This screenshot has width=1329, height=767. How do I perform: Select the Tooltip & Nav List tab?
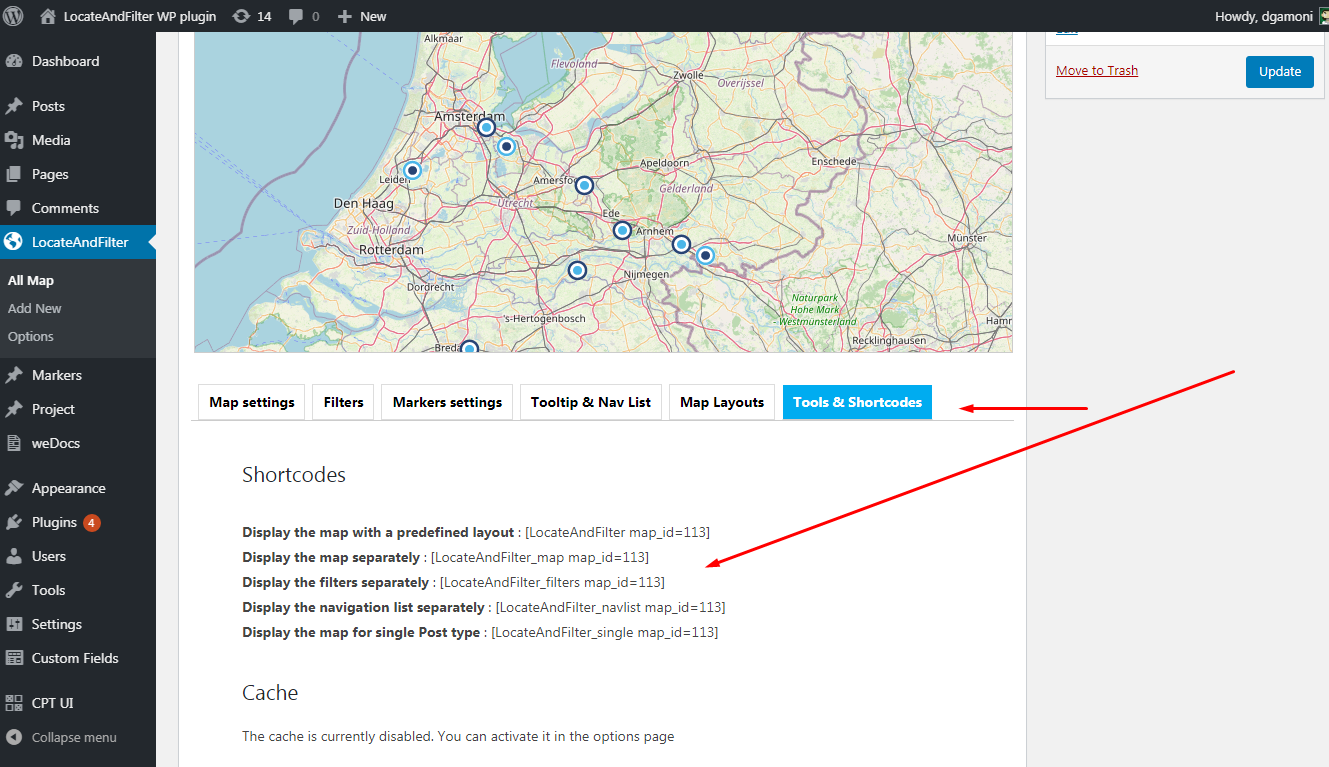click(x=590, y=402)
